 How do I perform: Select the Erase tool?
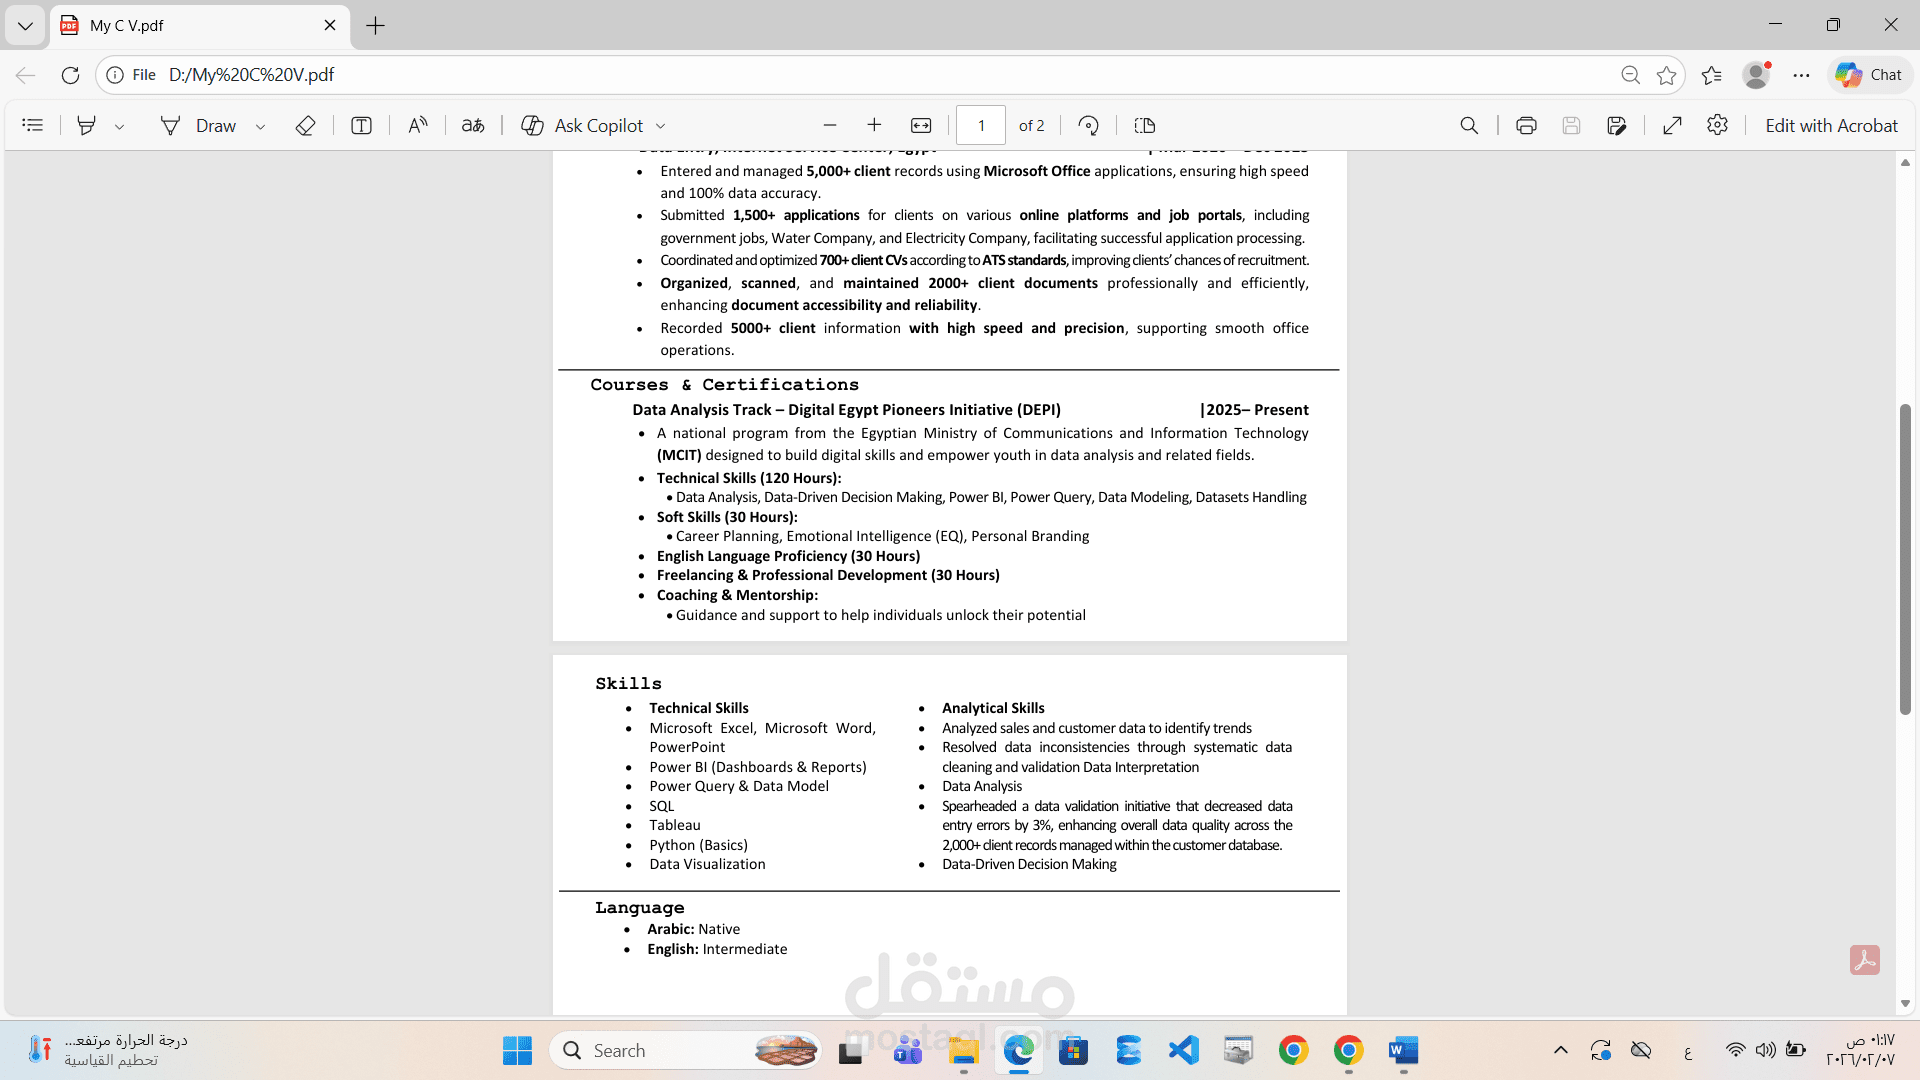click(305, 125)
